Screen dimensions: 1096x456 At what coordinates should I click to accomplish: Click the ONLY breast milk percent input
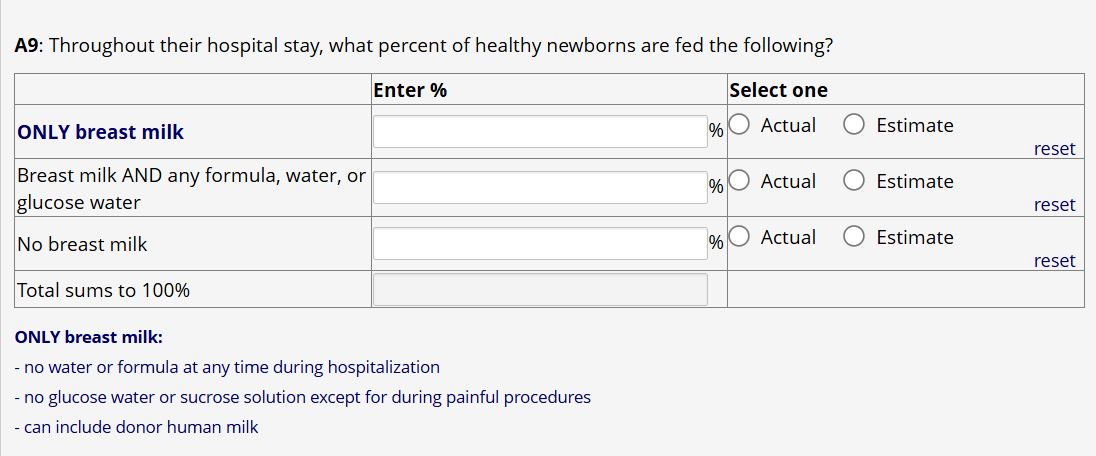tap(540, 132)
